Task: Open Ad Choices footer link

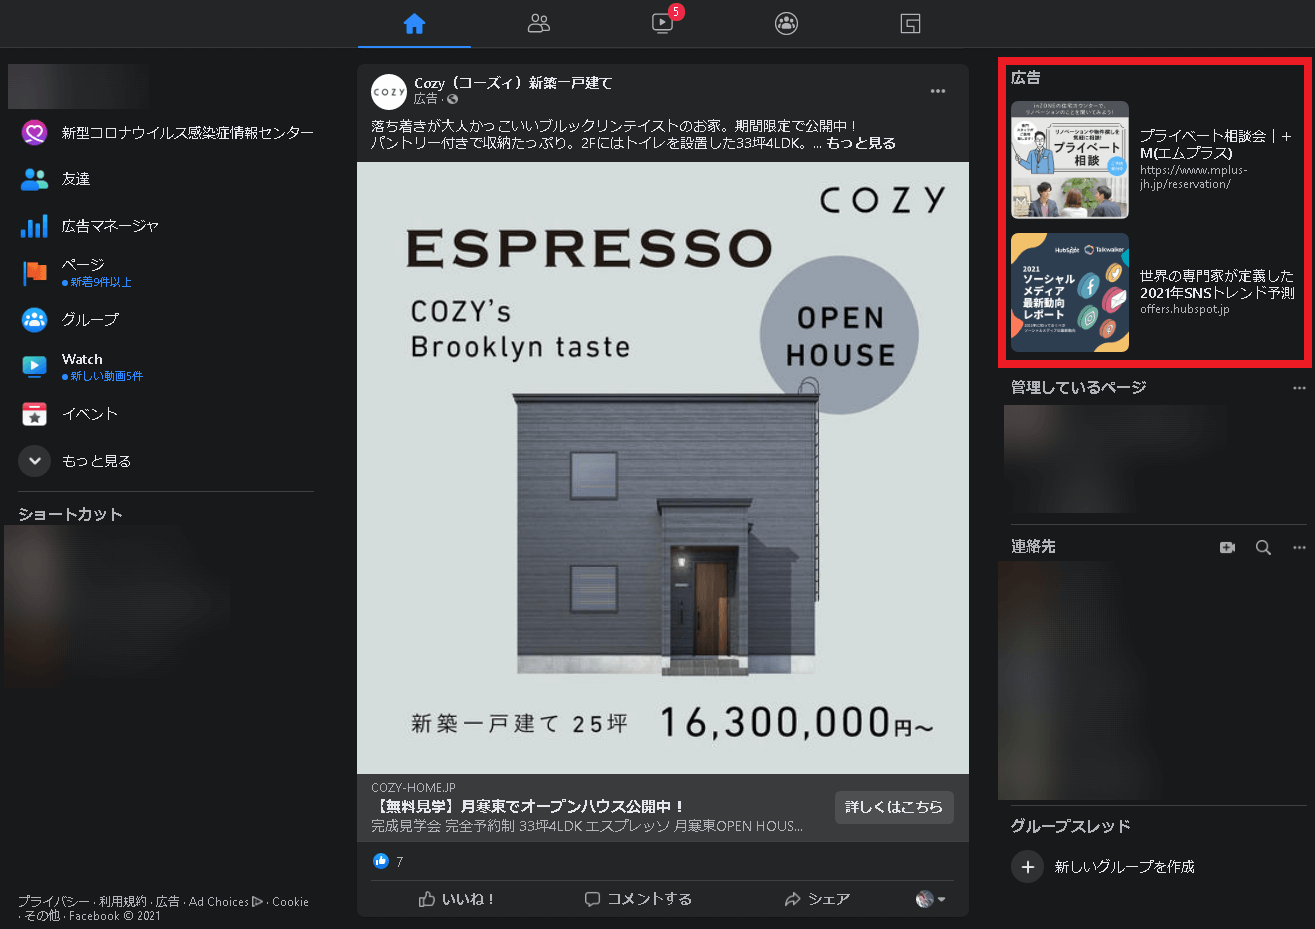Action: coord(226,901)
